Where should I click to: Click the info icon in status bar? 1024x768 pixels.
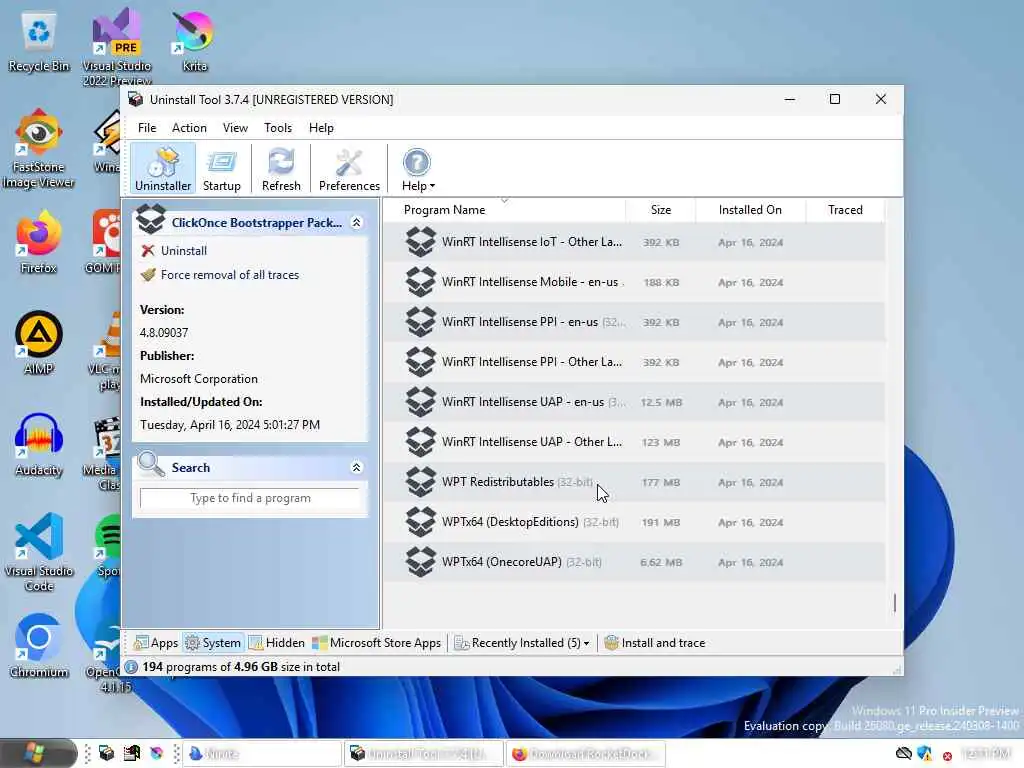tap(131, 667)
